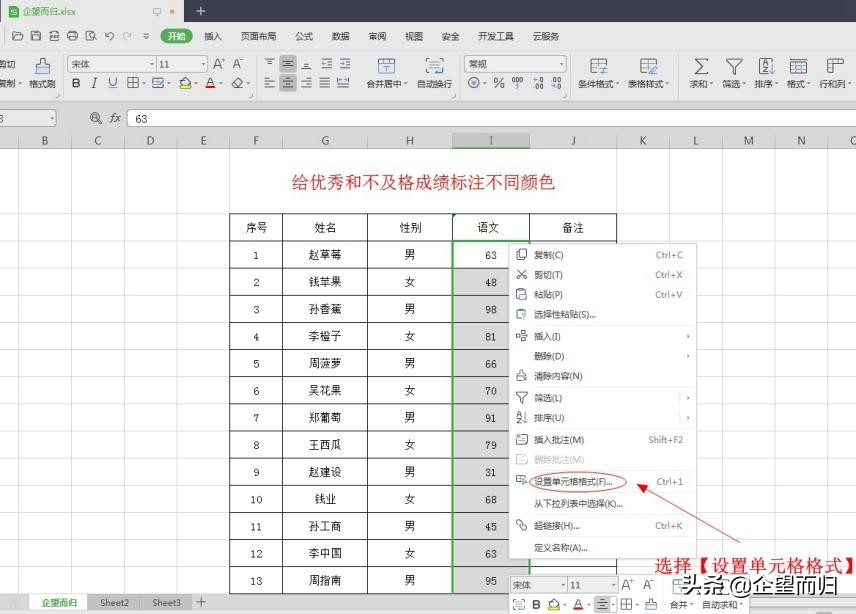
Task: Toggle center horizontal alignment in ribbon
Action: pyautogui.click(x=288, y=83)
